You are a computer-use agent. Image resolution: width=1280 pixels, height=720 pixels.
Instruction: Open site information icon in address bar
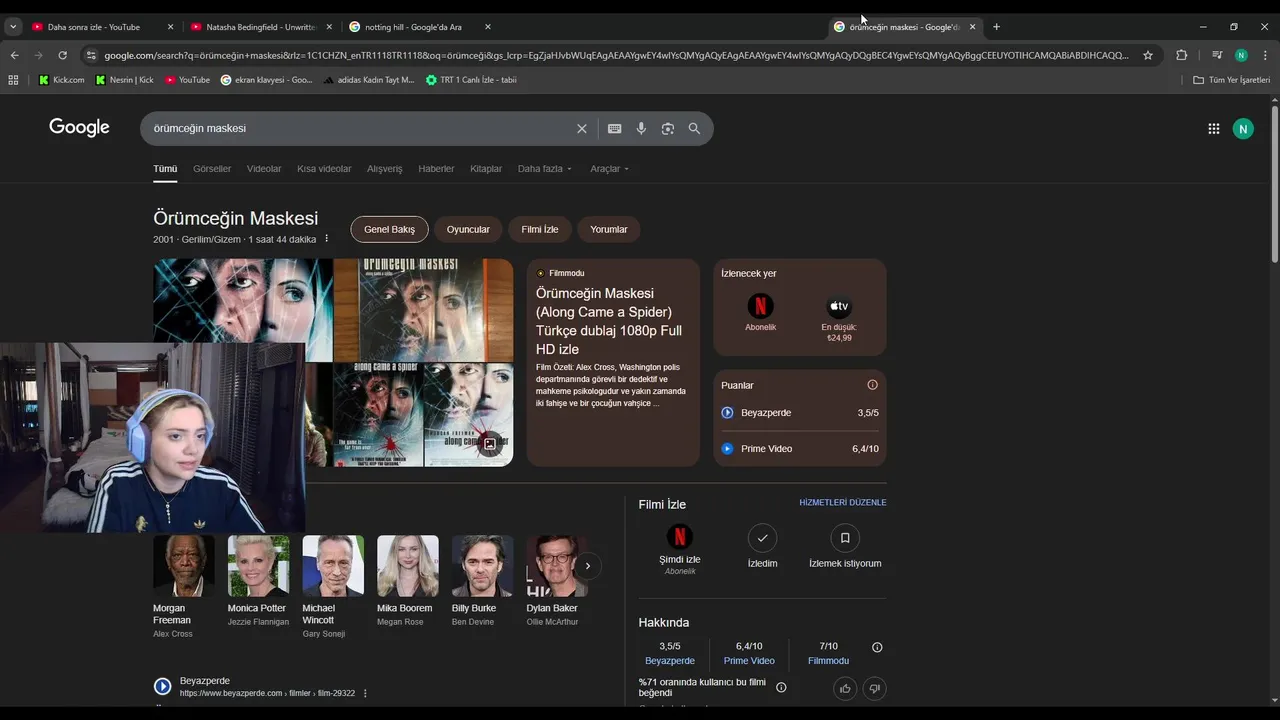pos(91,55)
